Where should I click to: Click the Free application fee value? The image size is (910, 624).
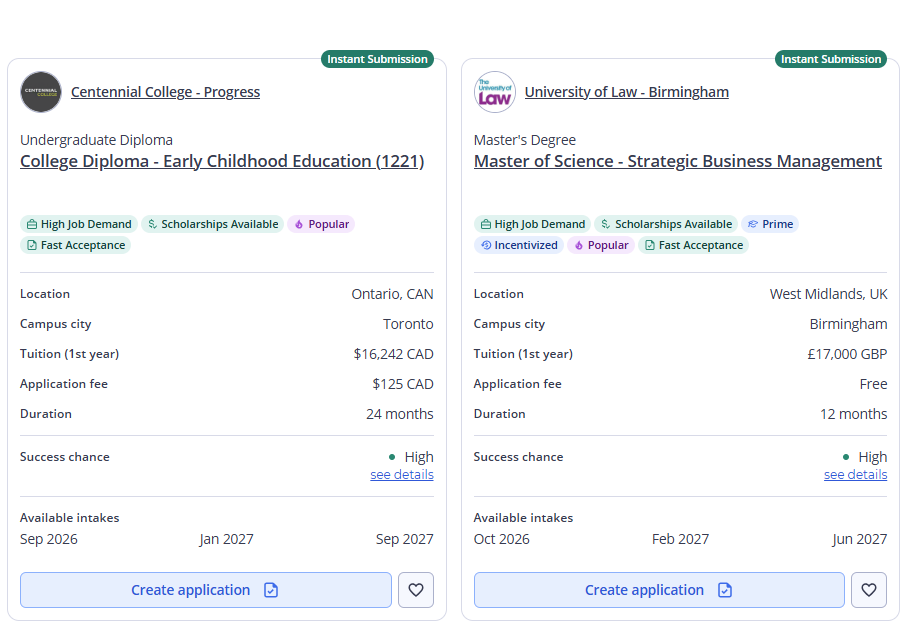click(873, 384)
